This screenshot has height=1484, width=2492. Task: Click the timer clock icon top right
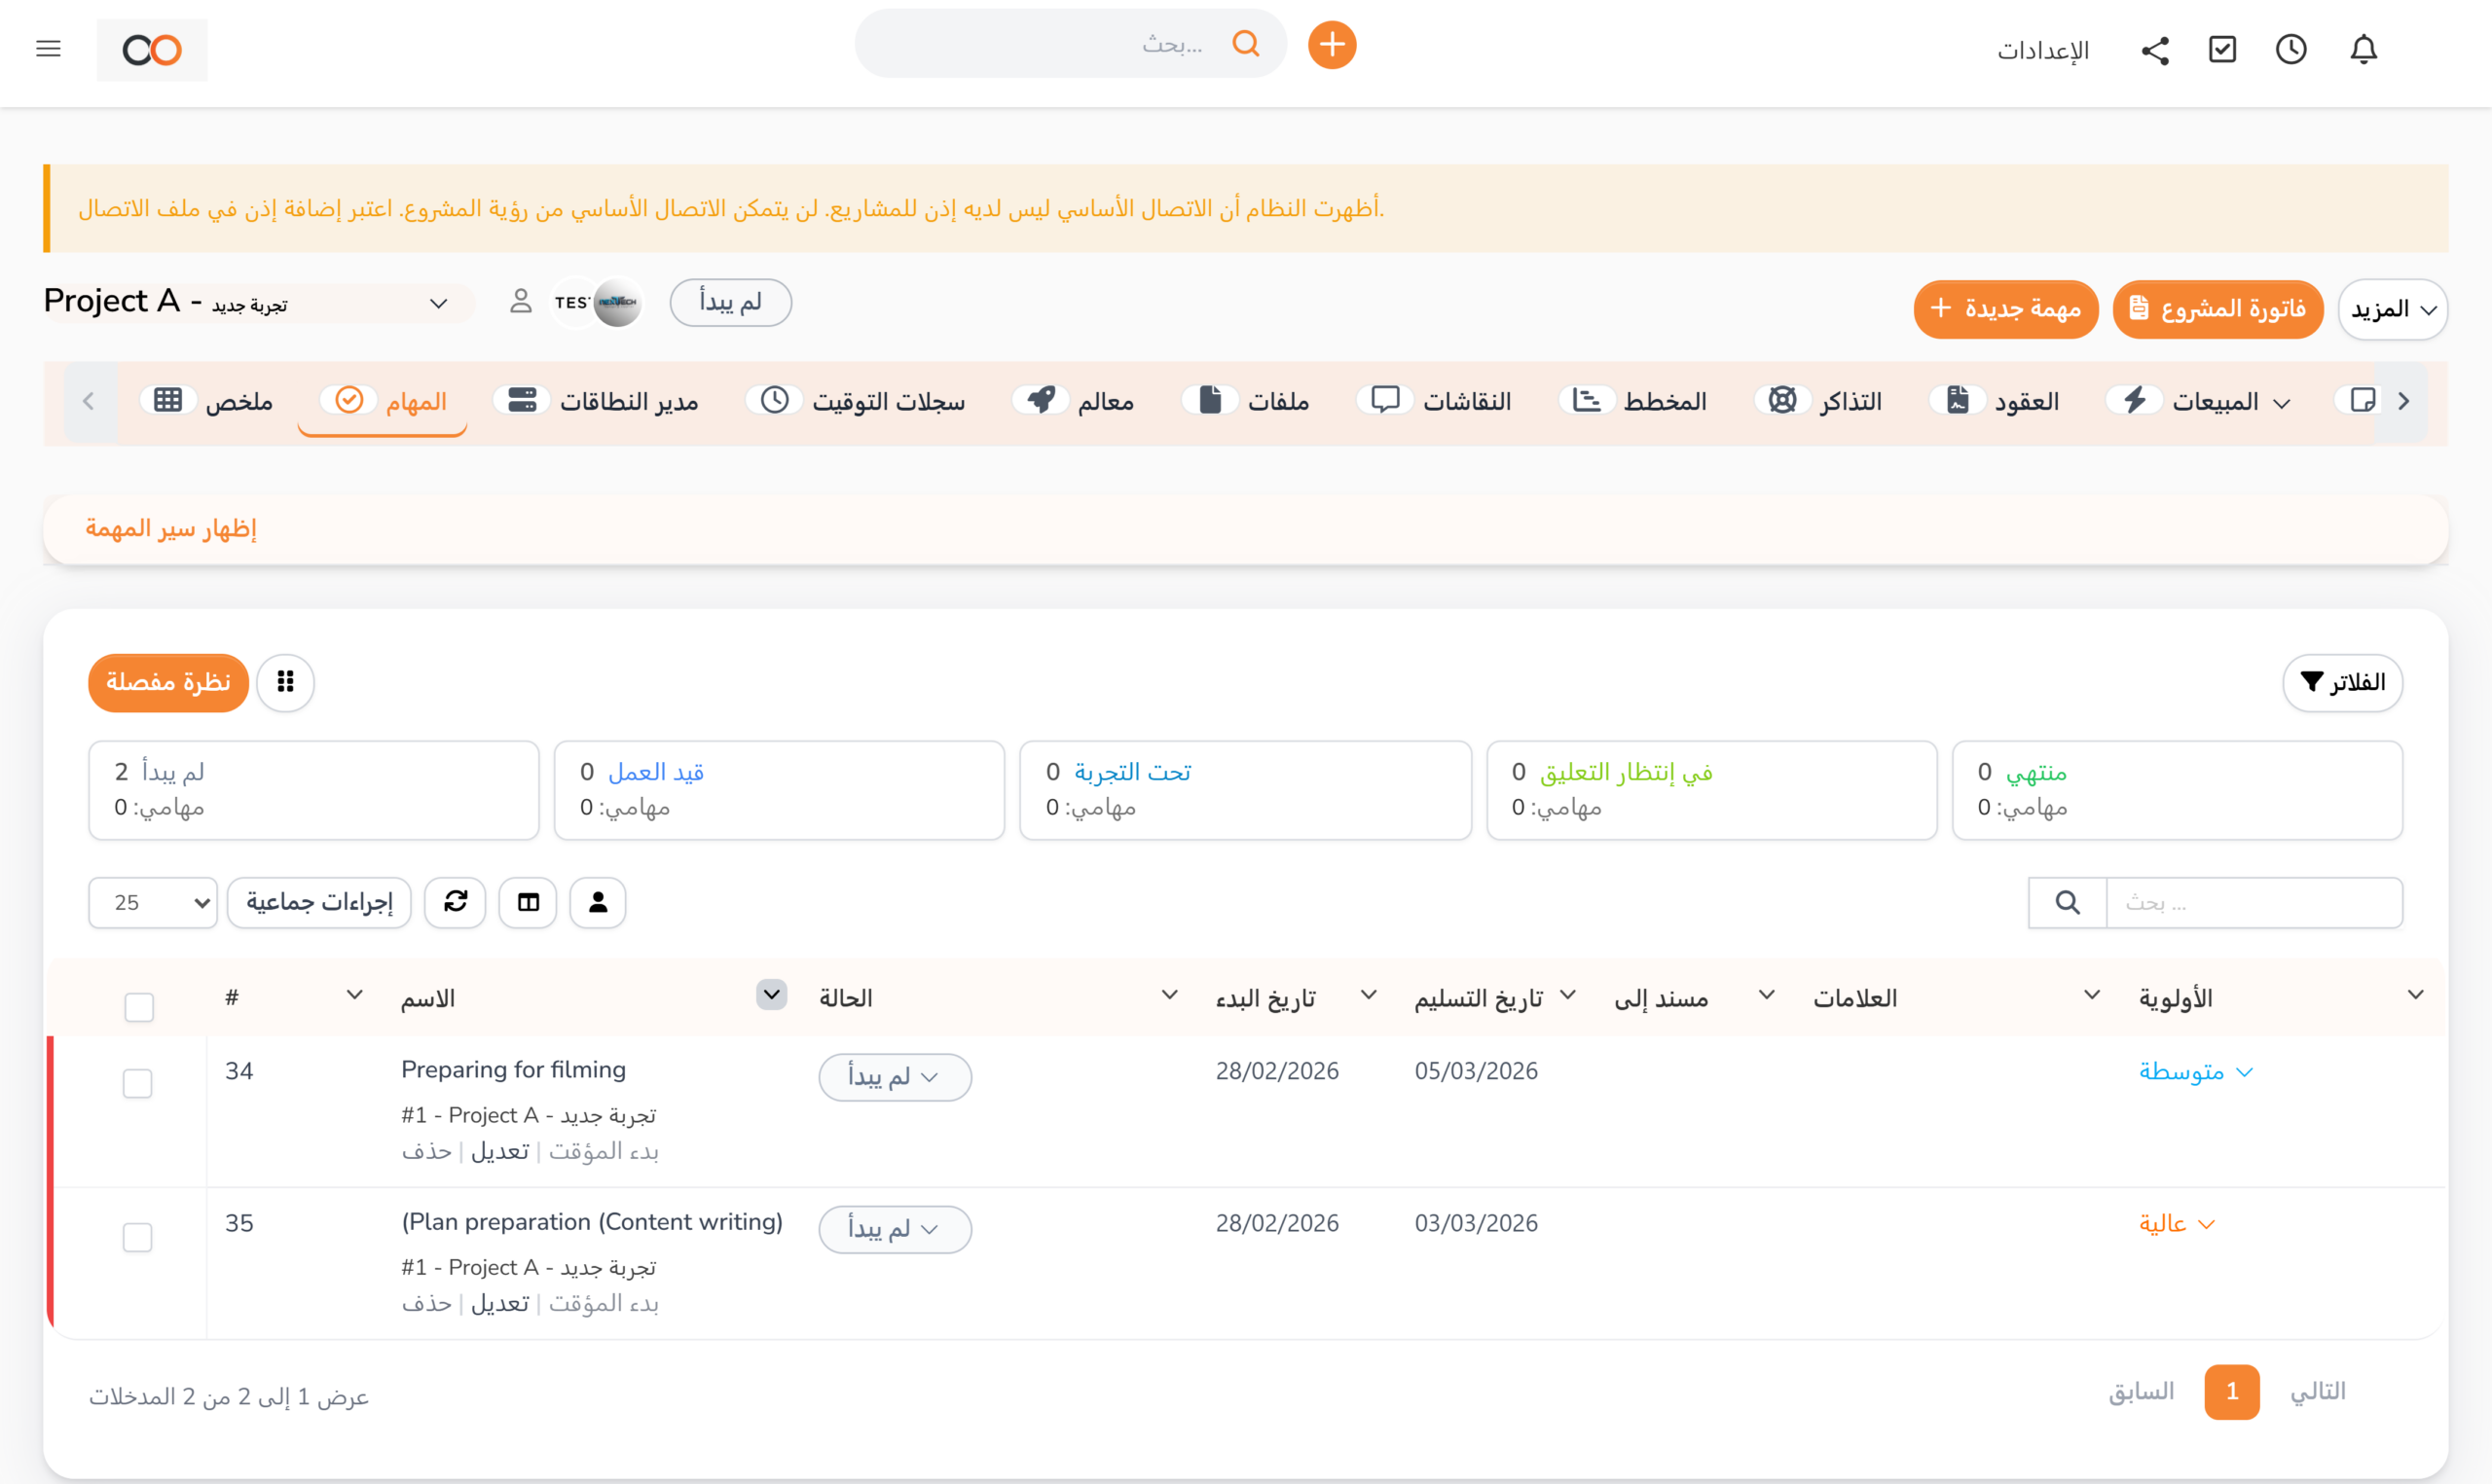[x=2291, y=48]
